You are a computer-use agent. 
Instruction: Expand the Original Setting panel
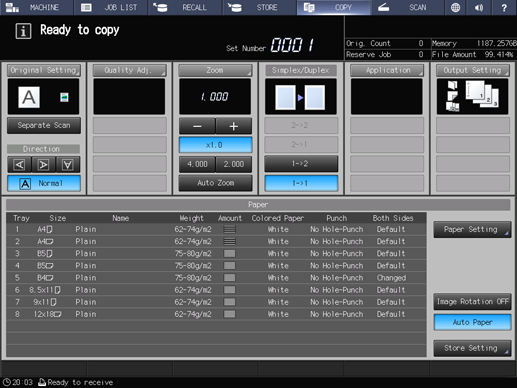click(44, 70)
